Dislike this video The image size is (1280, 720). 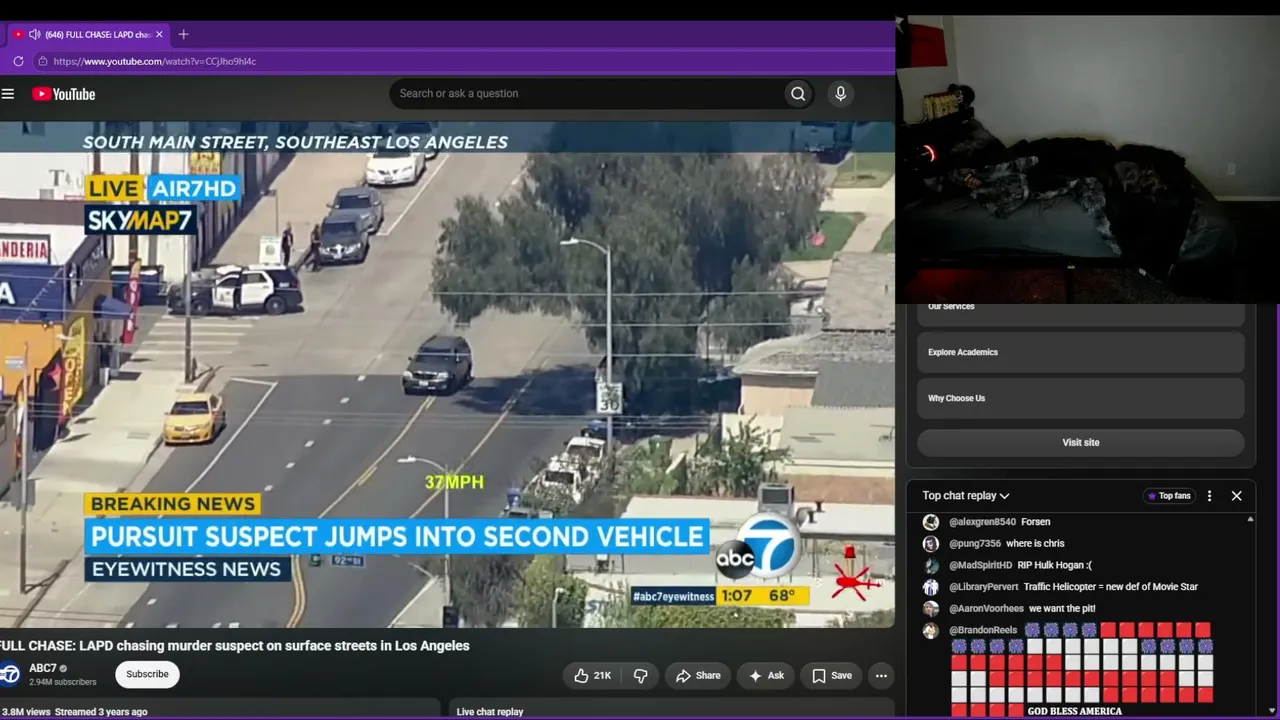coord(641,676)
